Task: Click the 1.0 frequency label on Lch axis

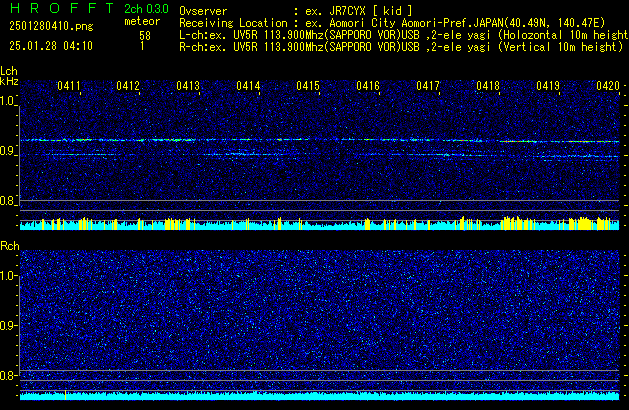Action: pyautogui.click(x=7, y=101)
